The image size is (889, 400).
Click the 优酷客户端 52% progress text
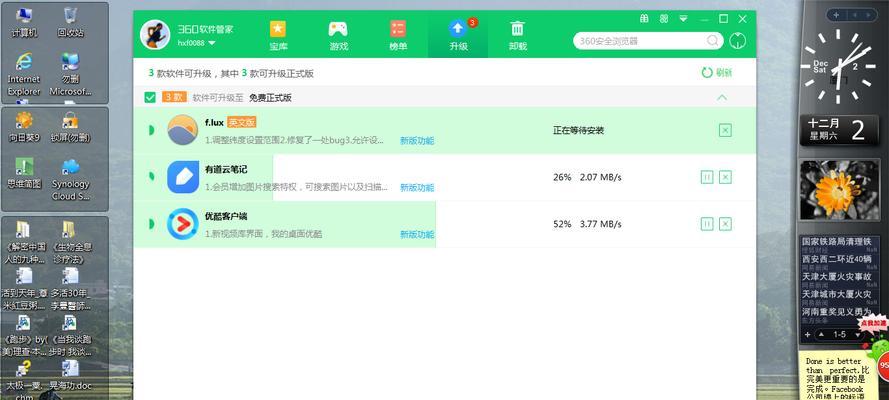click(562, 224)
